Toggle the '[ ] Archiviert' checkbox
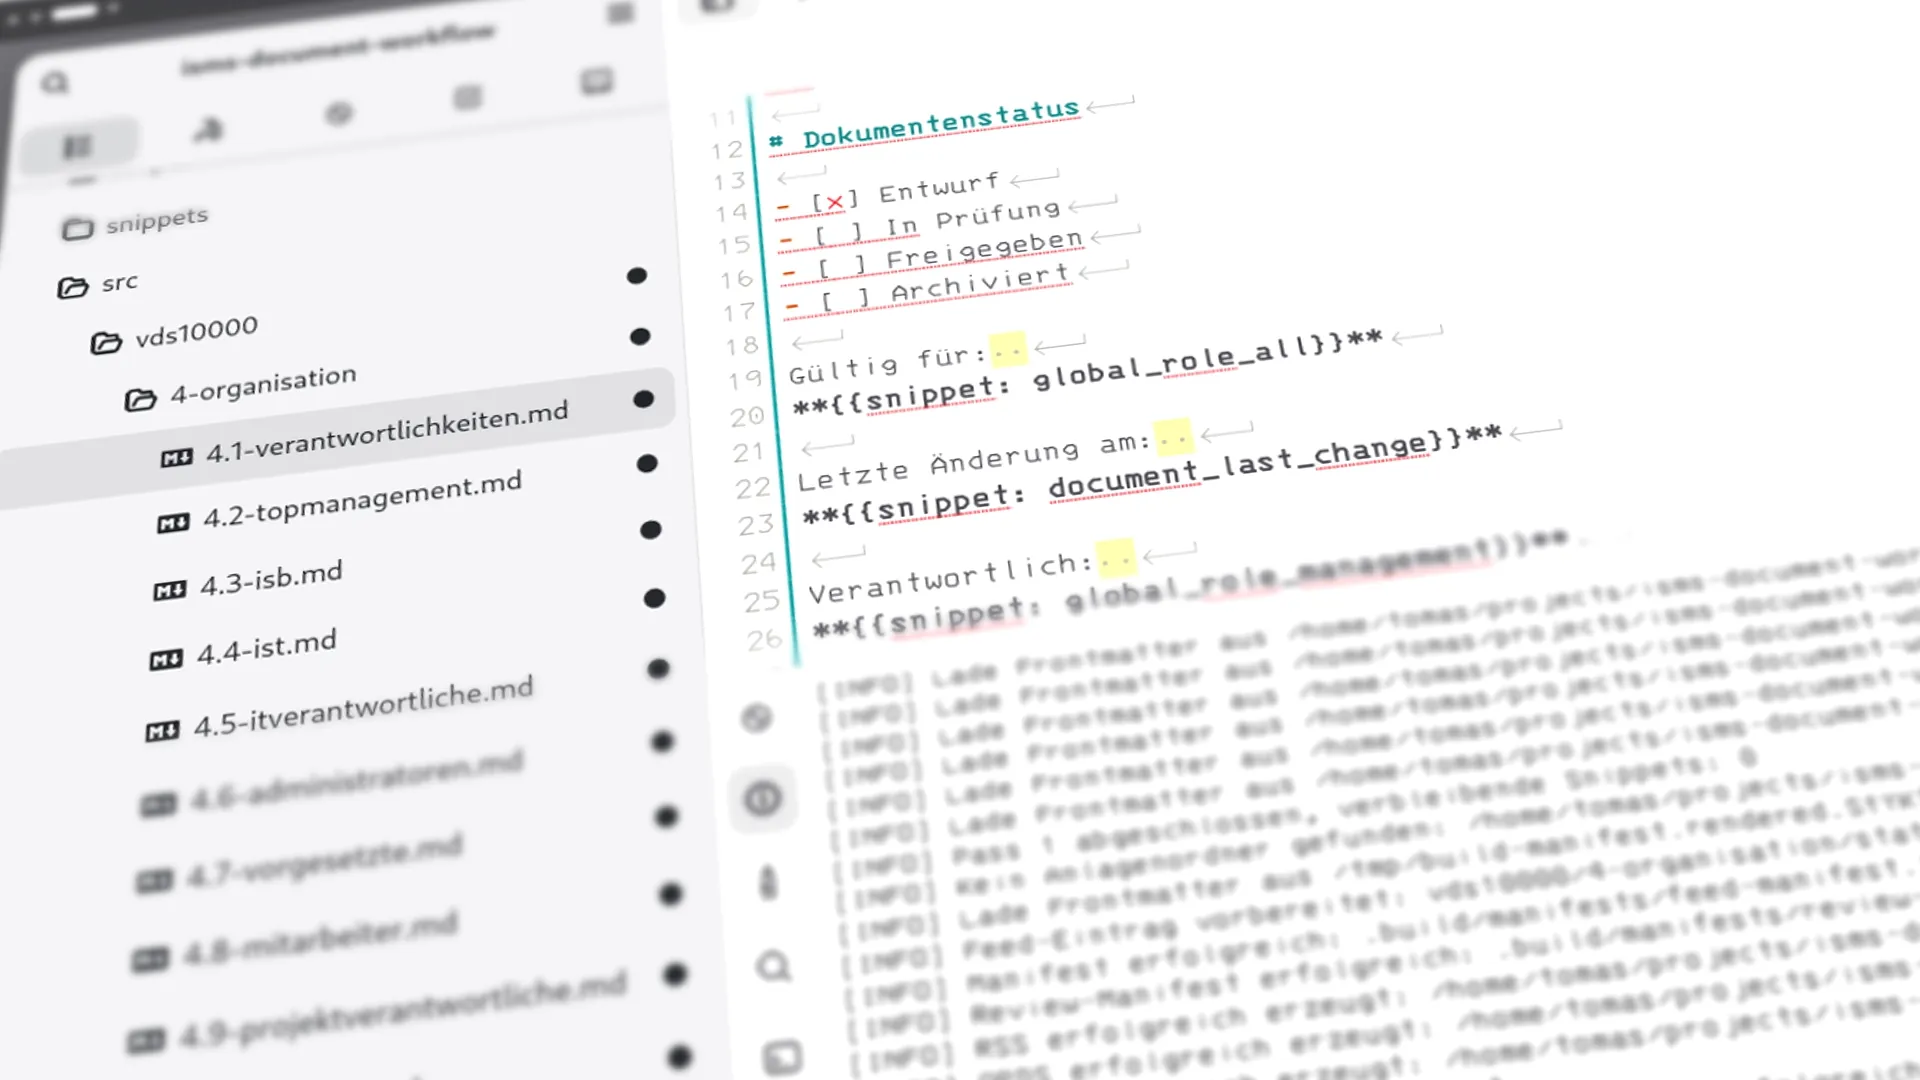The width and height of the screenshot is (1920, 1080). click(846, 299)
